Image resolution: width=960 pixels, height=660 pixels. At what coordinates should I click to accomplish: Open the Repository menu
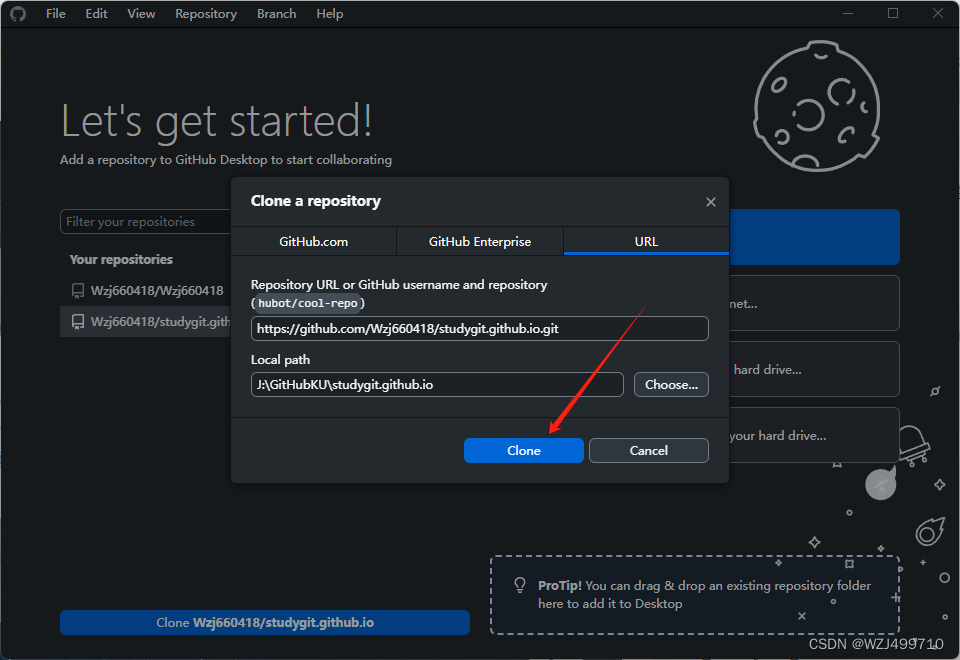(x=206, y=13)
